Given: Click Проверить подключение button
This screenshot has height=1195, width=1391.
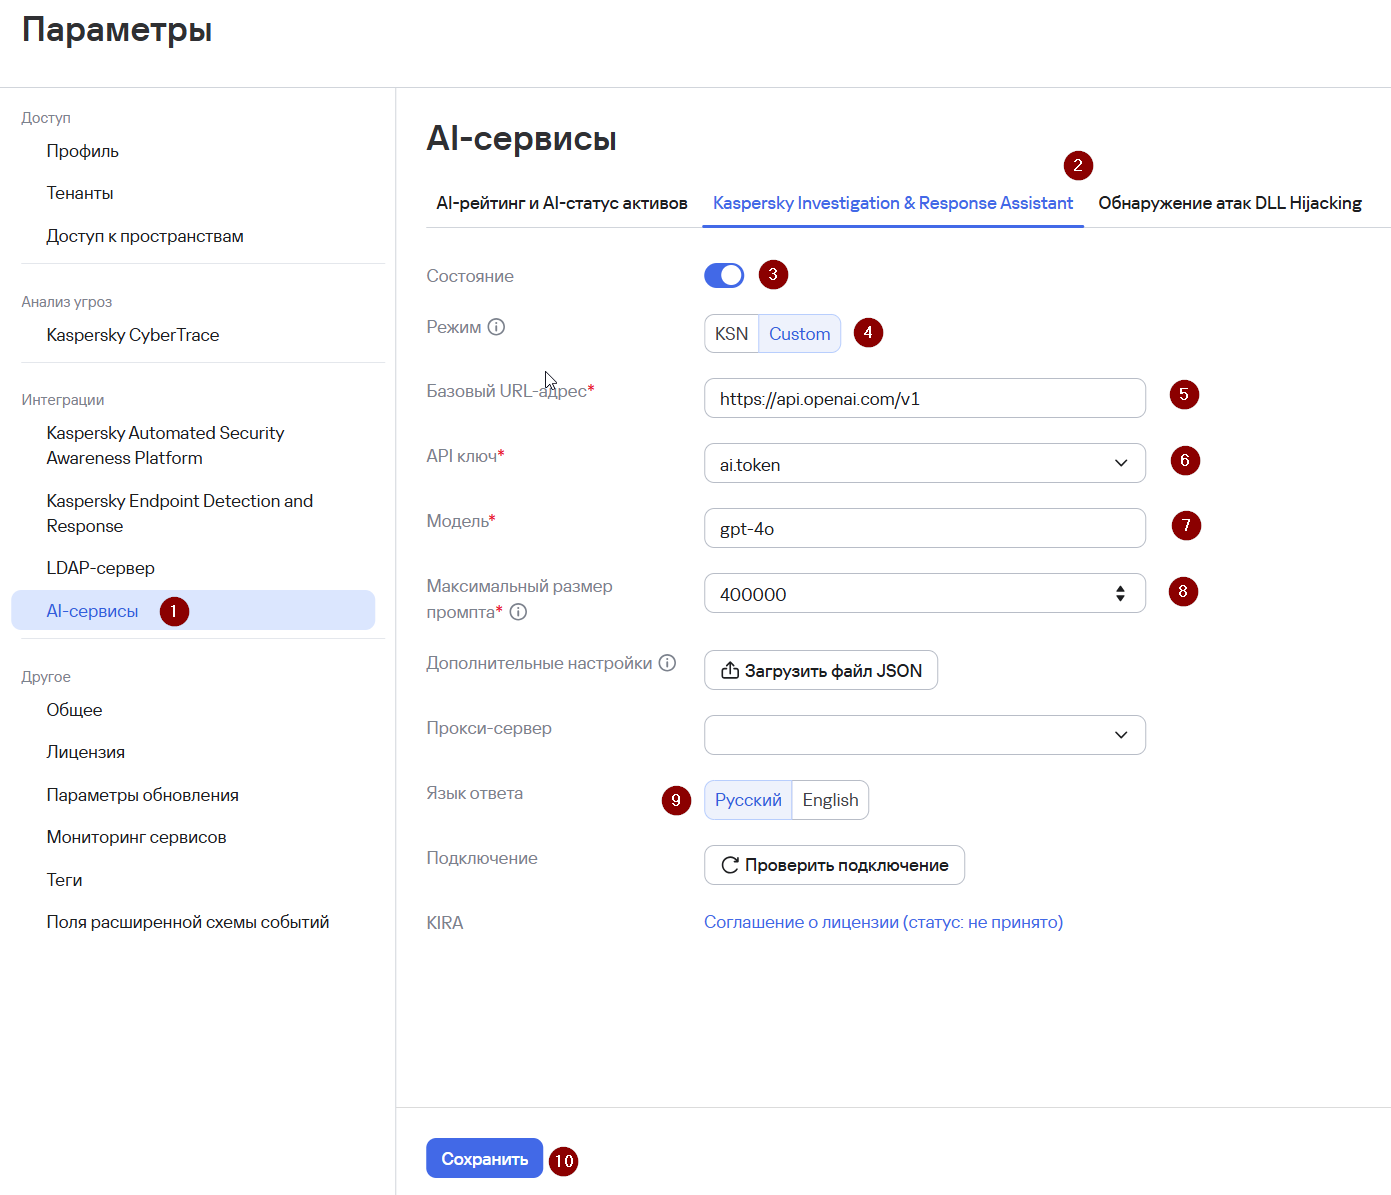Looking at the screenshot, I should click(x=835, y=865).
